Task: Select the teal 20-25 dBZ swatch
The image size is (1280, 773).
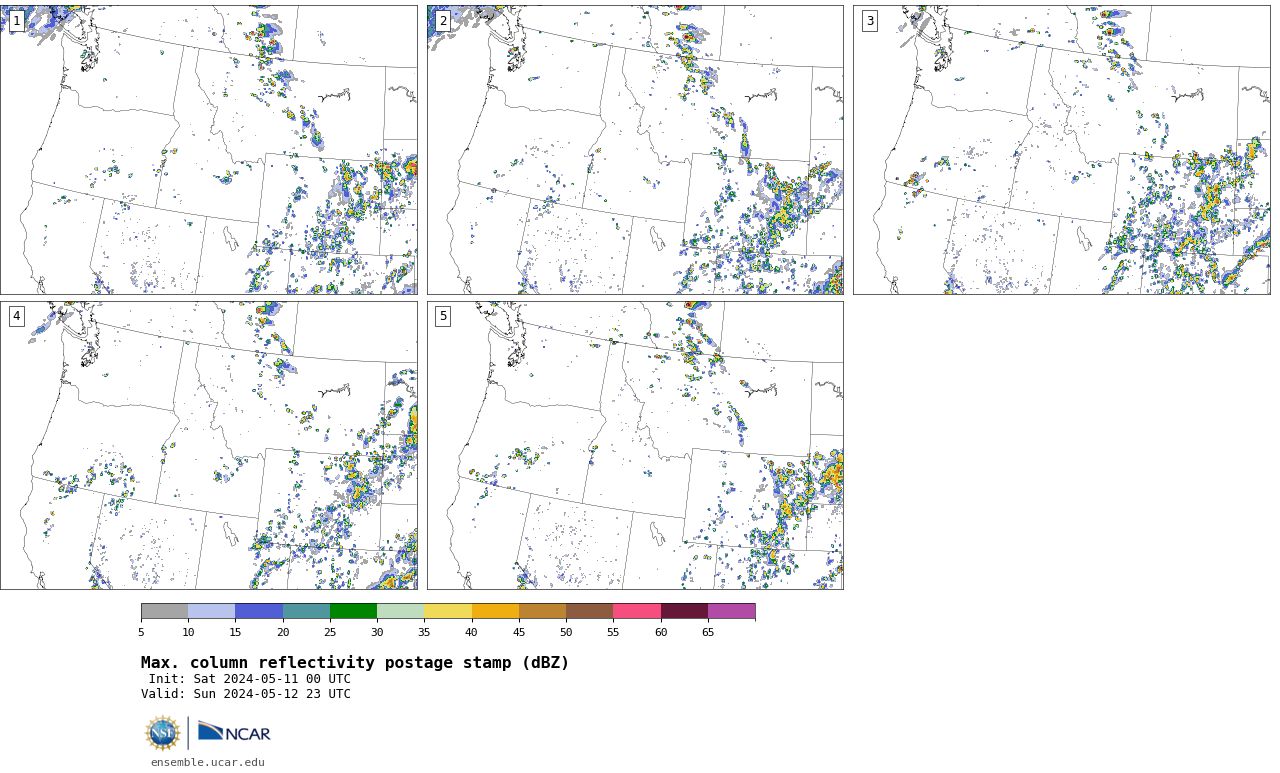Action: click(306, 611)
